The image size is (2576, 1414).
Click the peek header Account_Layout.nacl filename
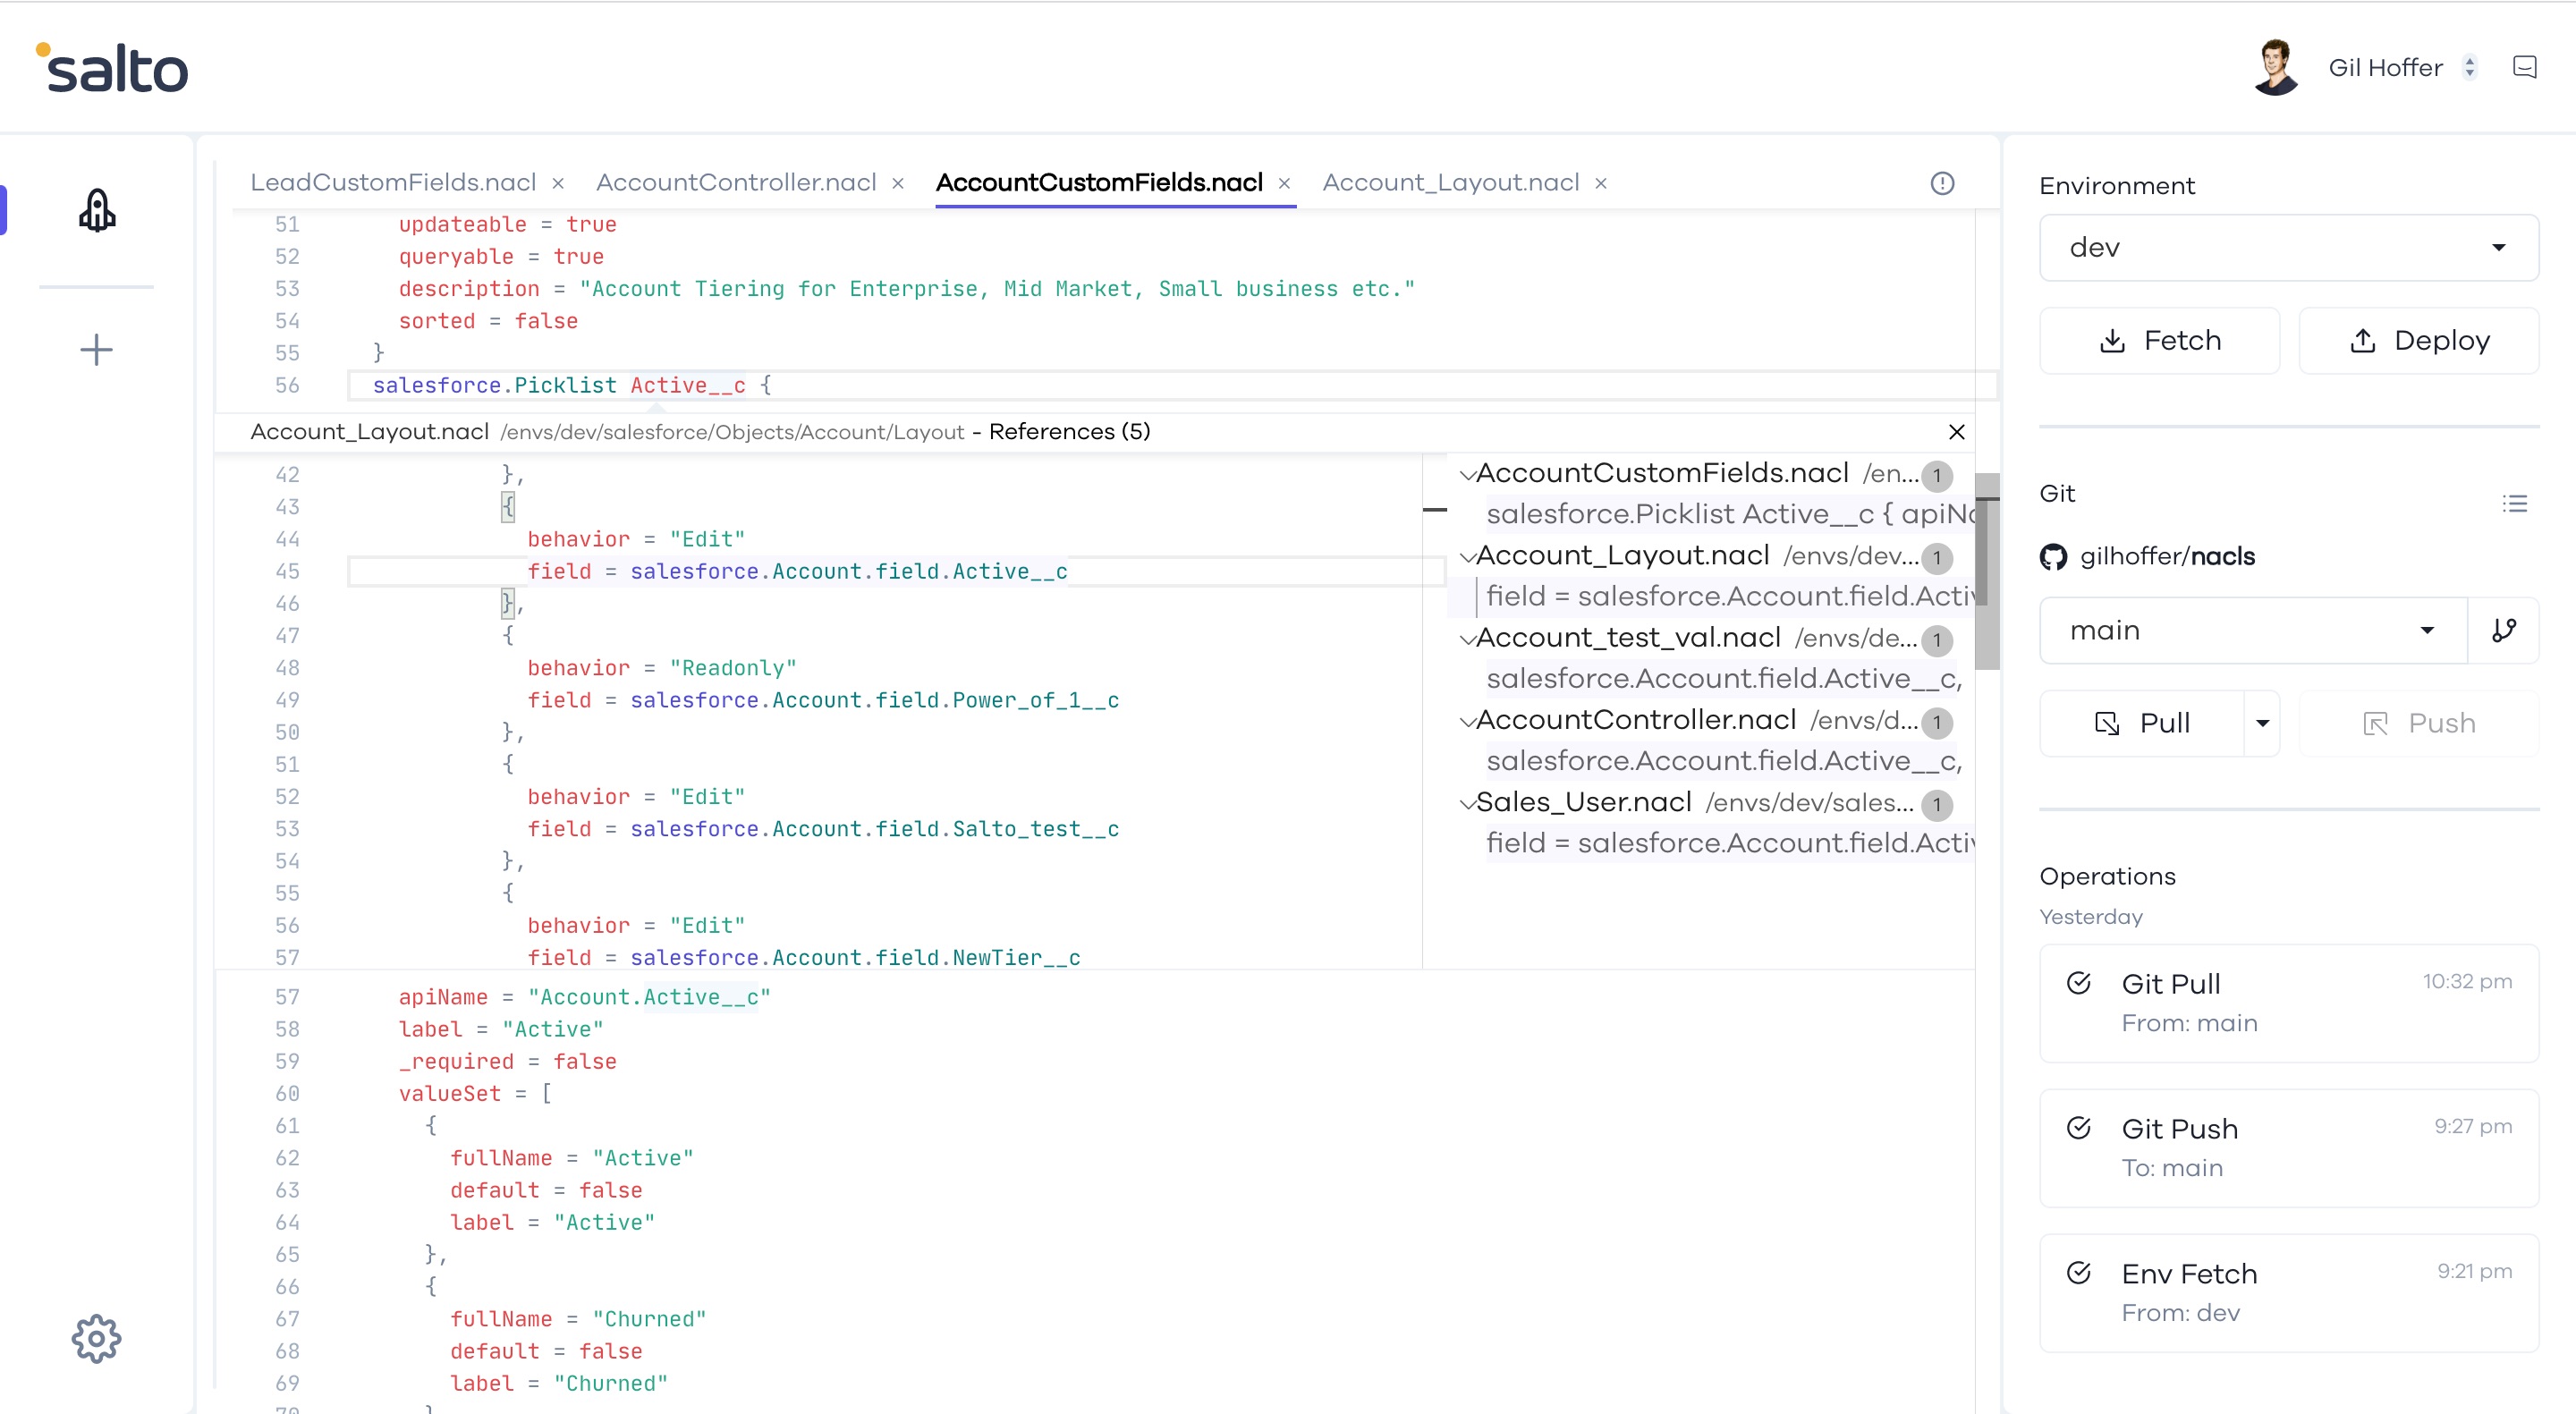click(x=369, y=431)
